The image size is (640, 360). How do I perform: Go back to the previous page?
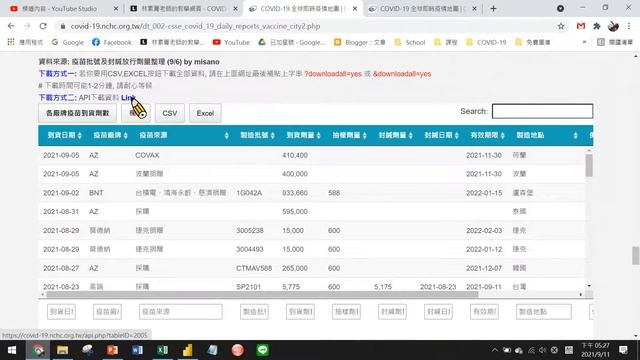(x=11, y=26)
